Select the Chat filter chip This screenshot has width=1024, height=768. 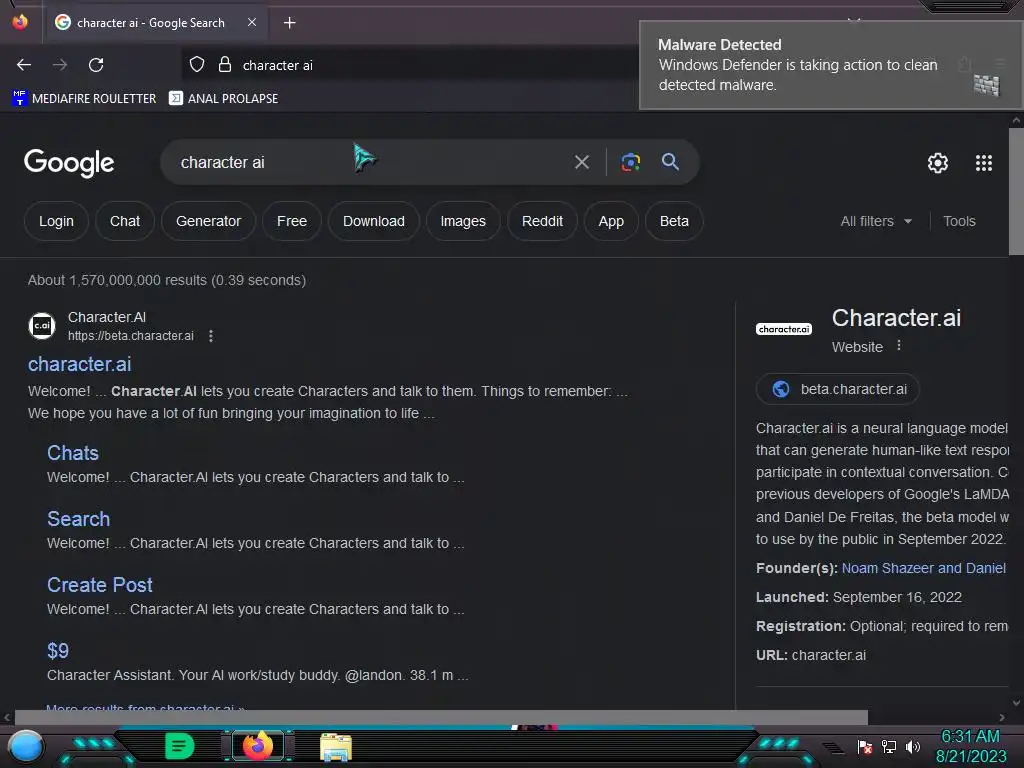(x=125, y=221)
